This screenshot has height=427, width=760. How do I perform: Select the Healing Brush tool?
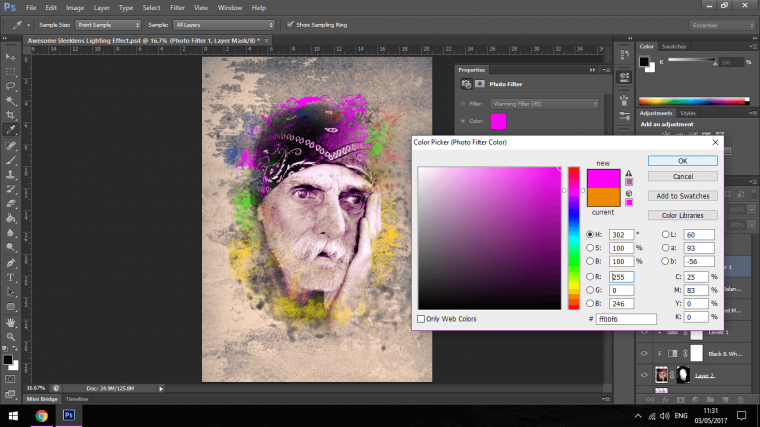(10, 146)
